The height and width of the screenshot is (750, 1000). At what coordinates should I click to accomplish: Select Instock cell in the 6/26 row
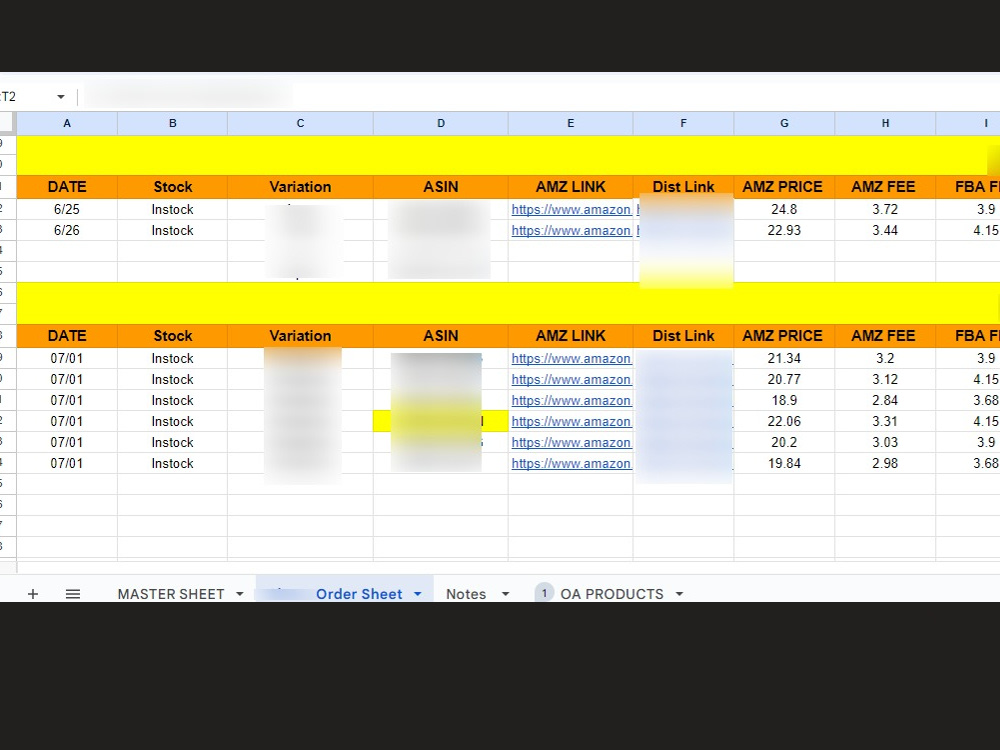[172, 230]
